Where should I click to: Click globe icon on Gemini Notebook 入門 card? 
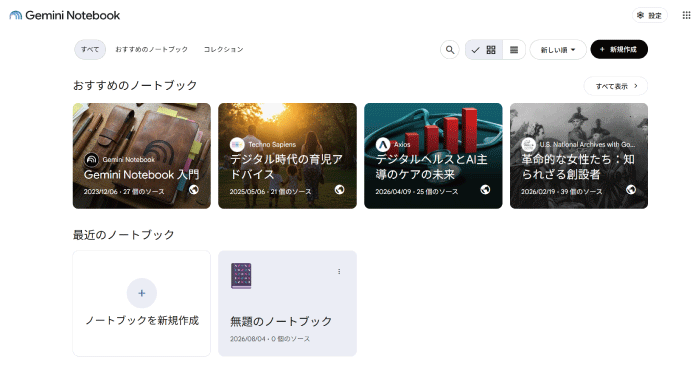point(194,190)
